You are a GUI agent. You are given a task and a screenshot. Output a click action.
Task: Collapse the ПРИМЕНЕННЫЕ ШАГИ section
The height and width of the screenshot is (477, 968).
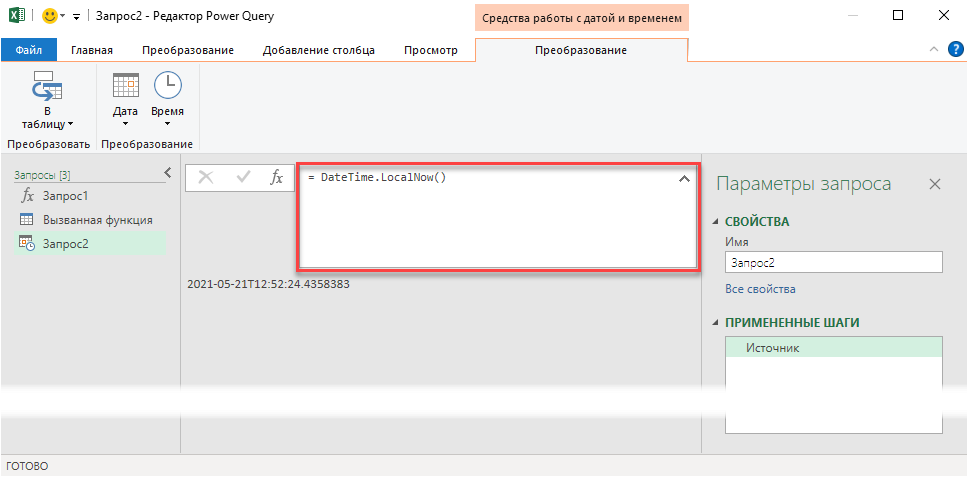pos(716,323)
